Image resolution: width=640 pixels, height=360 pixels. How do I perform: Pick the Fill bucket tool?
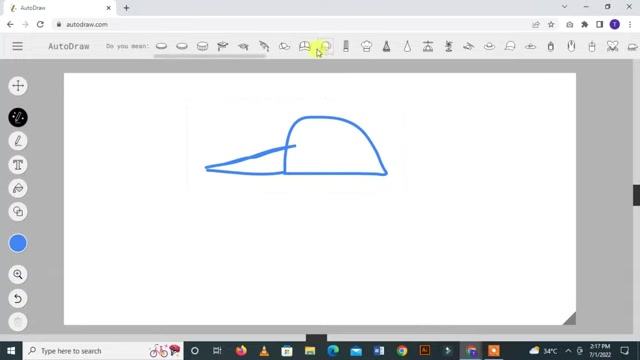pyautogui.click(x=18, y=188)
